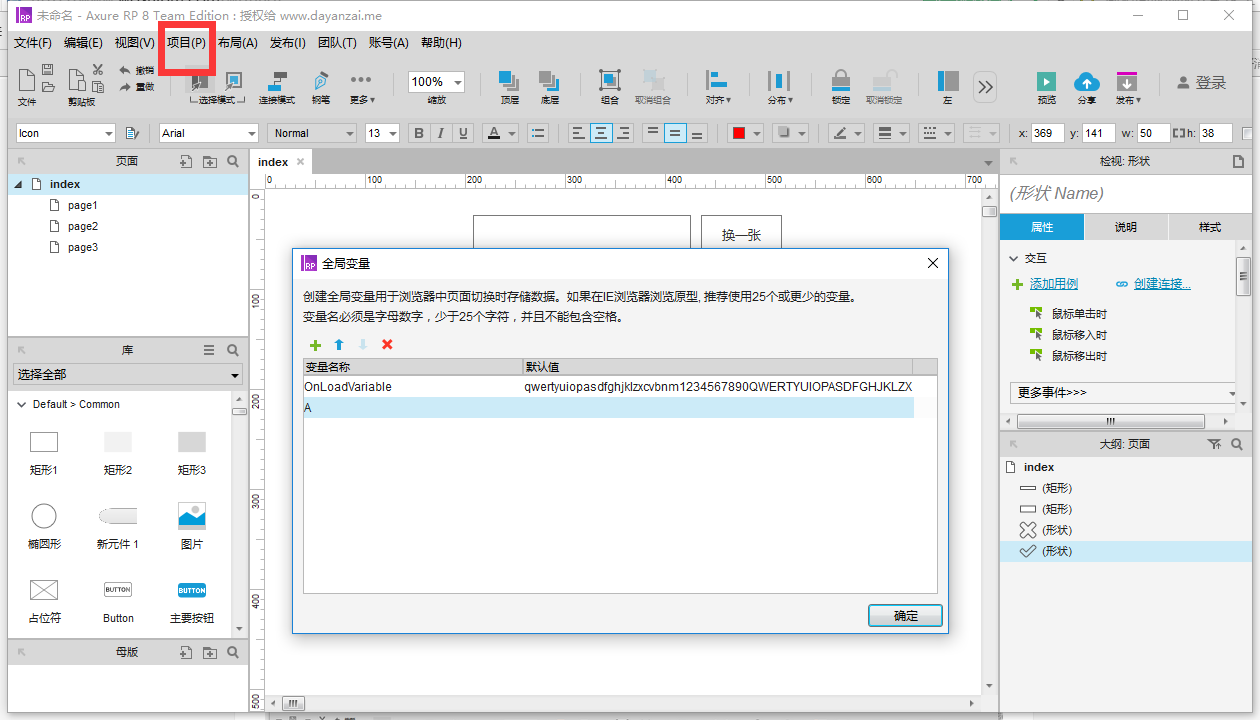Open the 更多事件 dropdown
1260x720 pixels.
[x=1124, y=393]
